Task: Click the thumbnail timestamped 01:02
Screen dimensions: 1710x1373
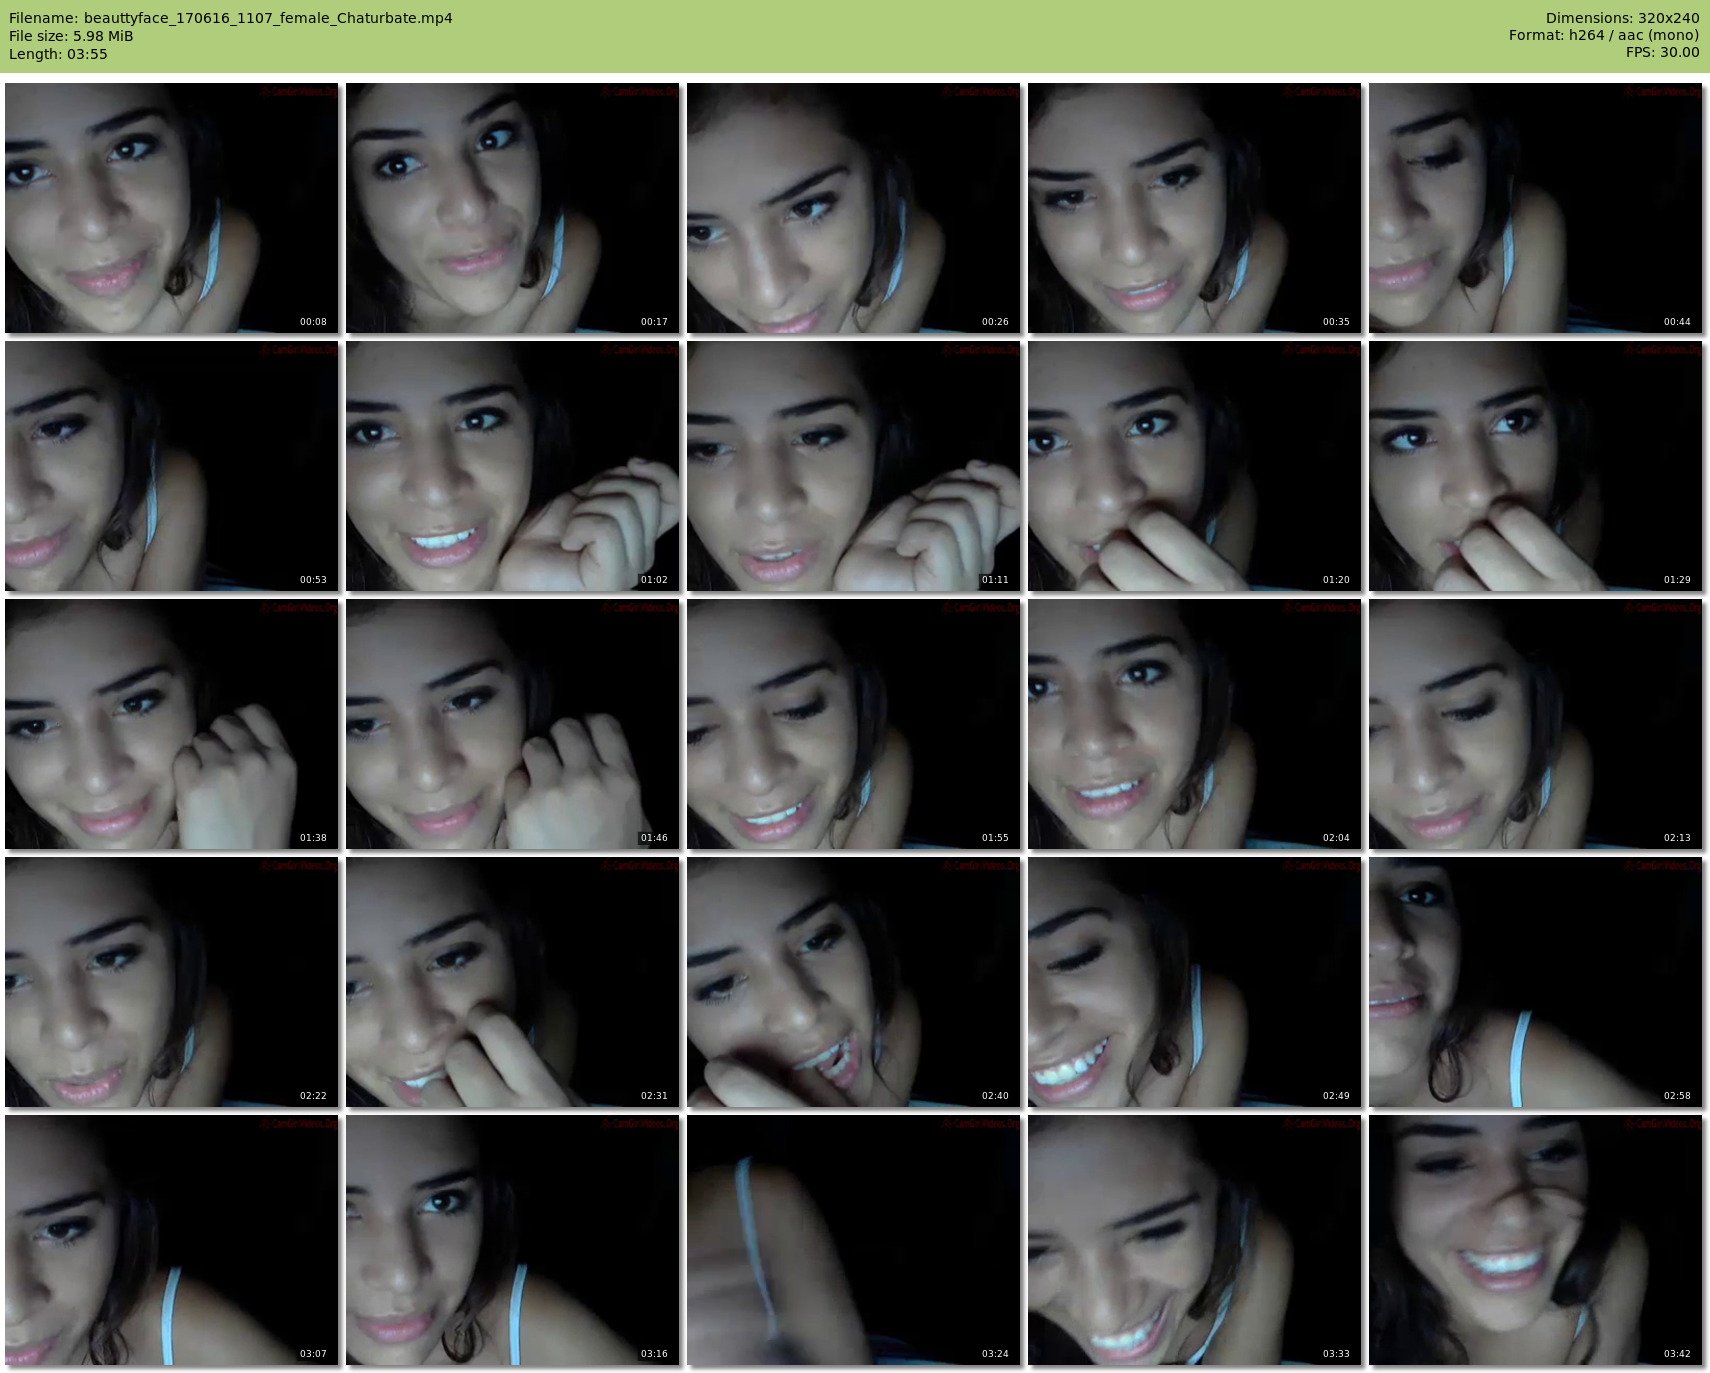Action: coord(513,466)
